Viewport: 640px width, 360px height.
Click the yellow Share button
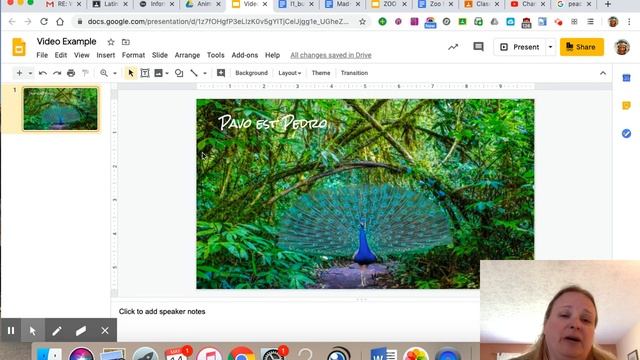click(582, 47)
